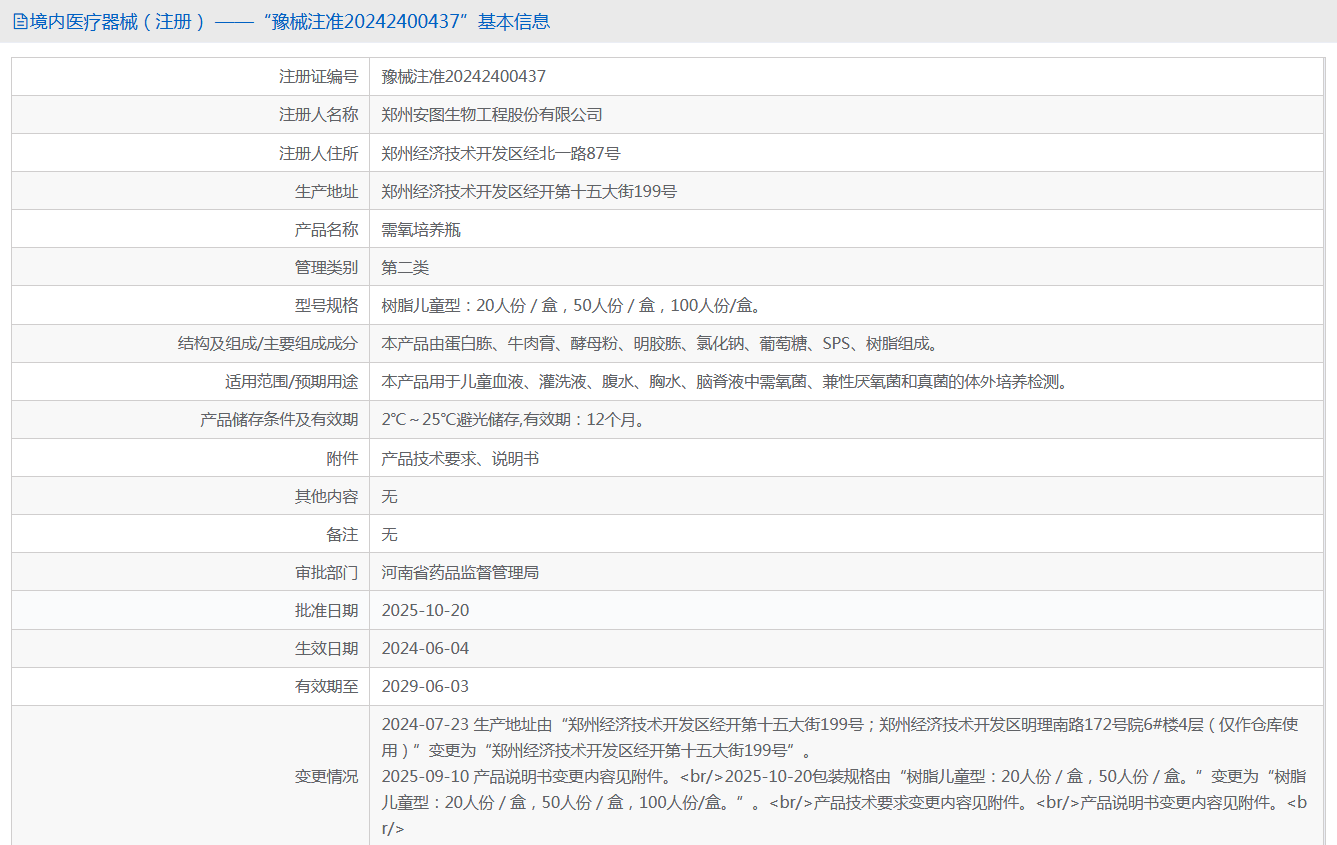The width and height of the screenshot is (1337, 845).
Task: Click the 注册人名称 label
Action: click(x=318, y=115)
